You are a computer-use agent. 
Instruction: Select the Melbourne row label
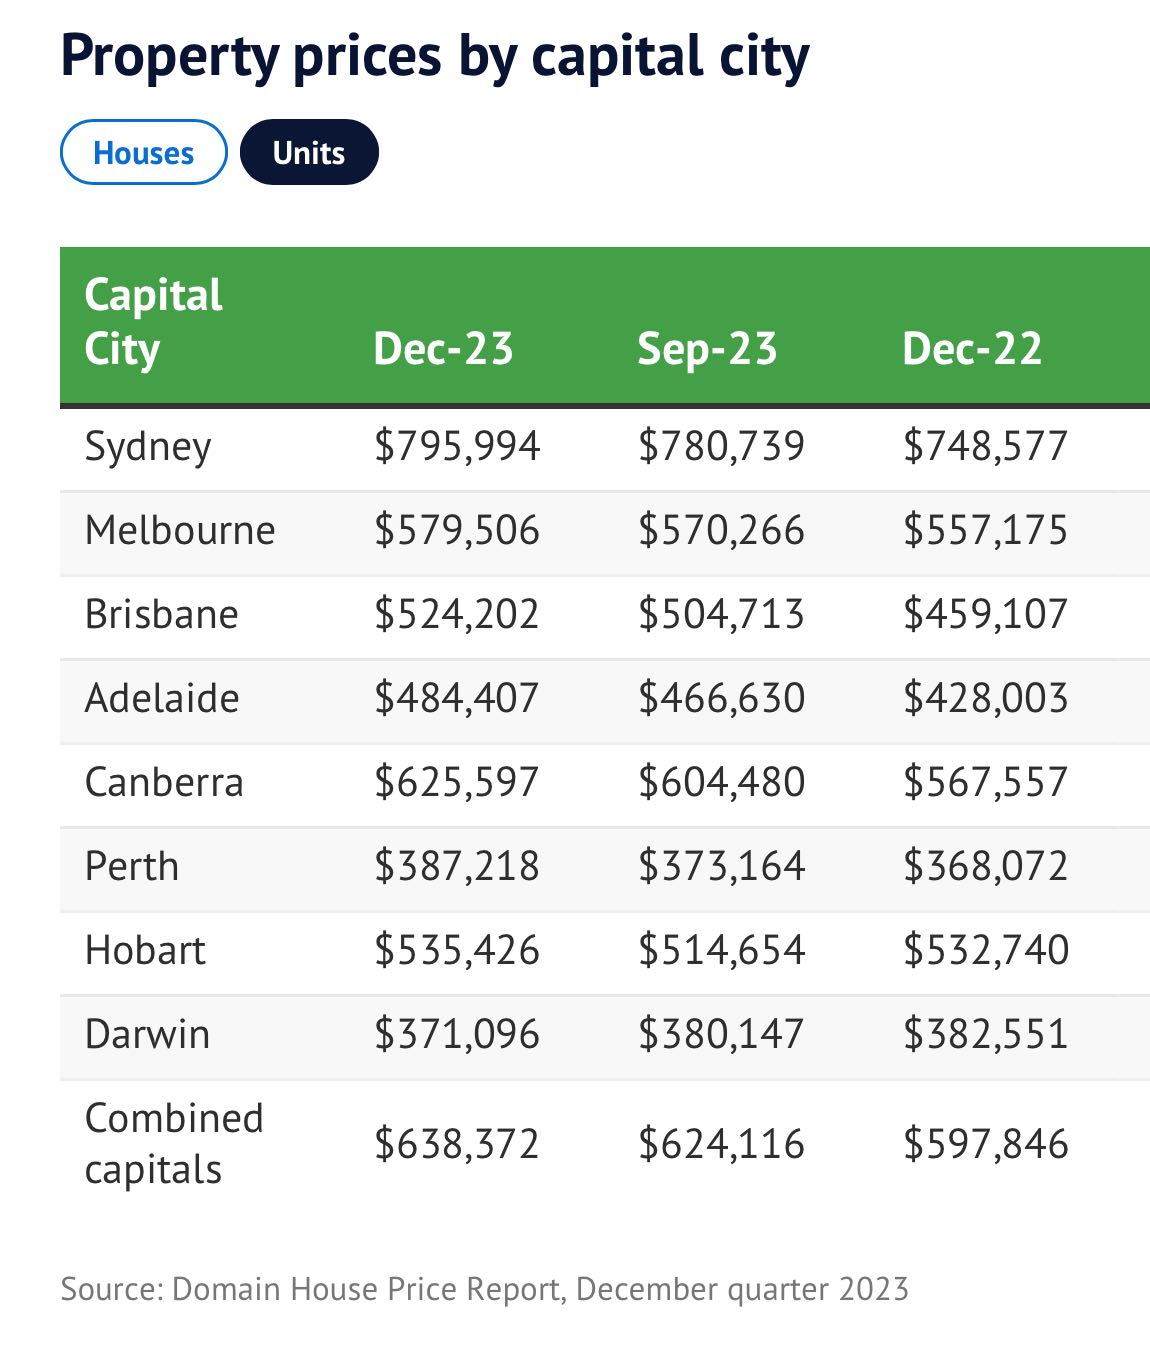pyautogui.click(x=180, y=530)
